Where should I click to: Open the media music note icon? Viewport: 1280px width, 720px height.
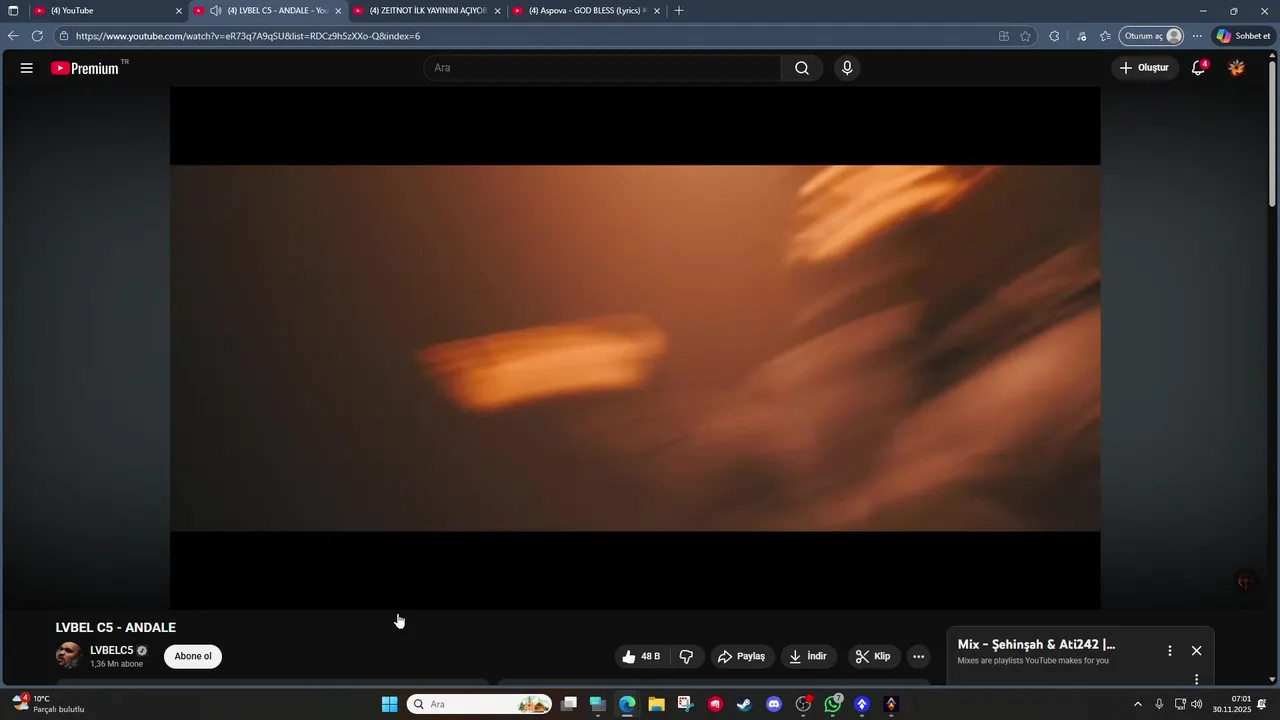1082,36
